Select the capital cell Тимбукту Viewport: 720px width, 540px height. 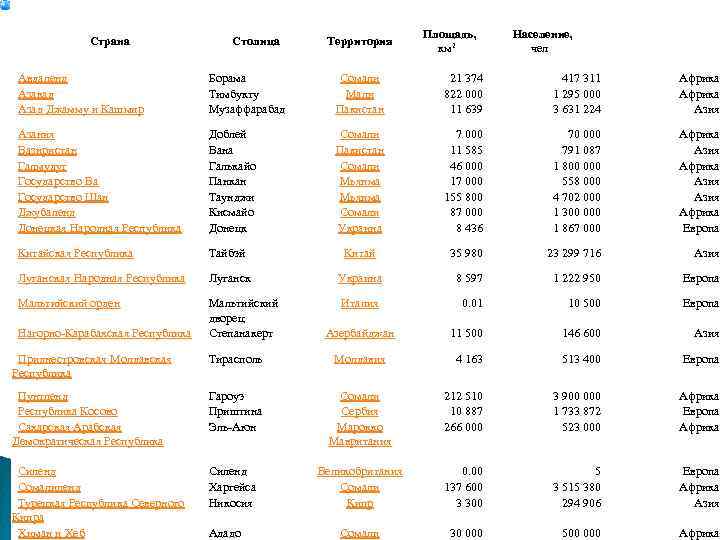[x=234, y=94]
